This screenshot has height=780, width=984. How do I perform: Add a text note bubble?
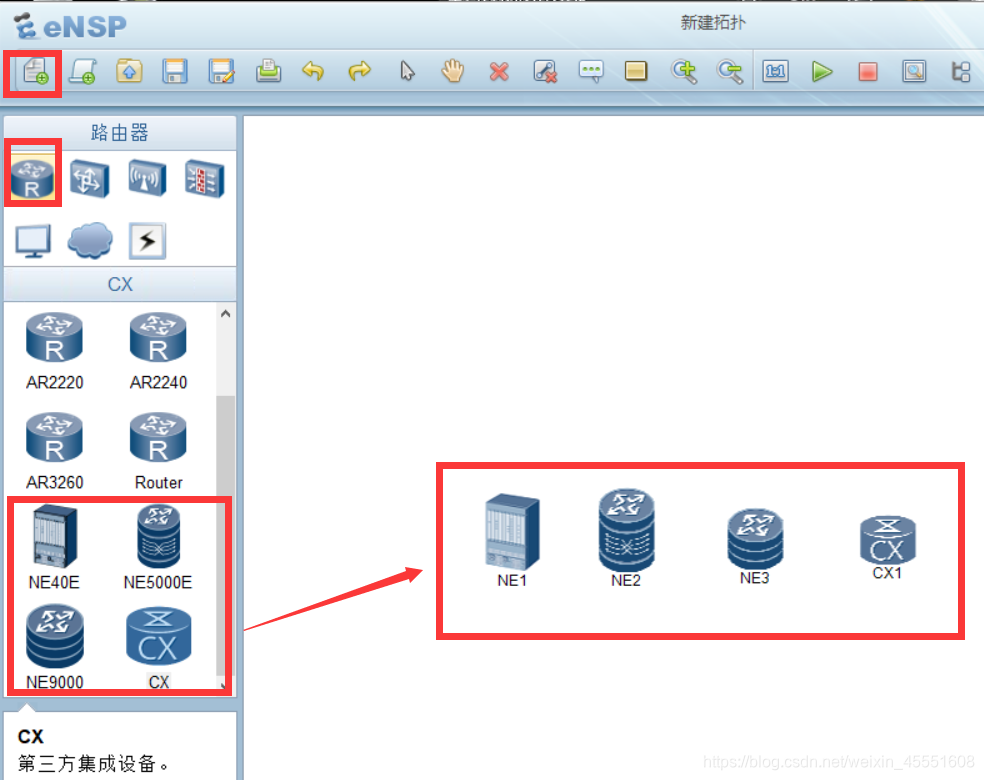pos(591,71)
